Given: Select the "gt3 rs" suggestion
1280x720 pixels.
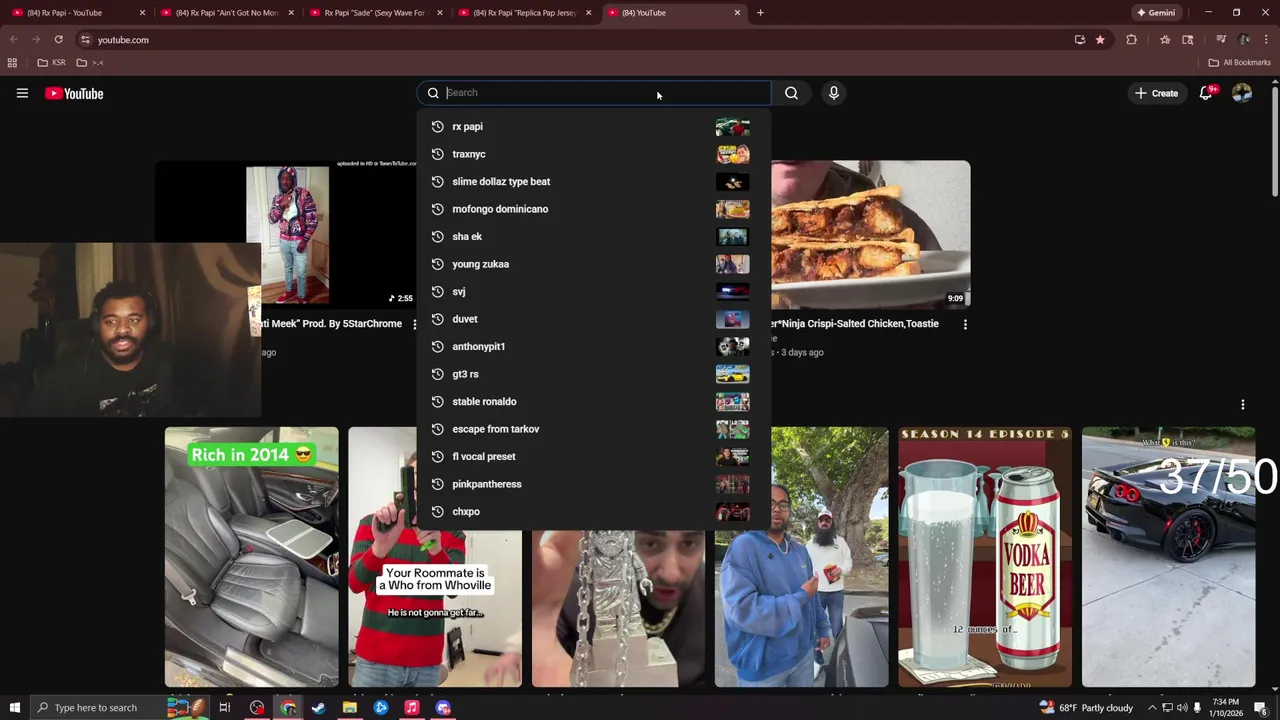Looking at the screenshot, I should (594, 374).
